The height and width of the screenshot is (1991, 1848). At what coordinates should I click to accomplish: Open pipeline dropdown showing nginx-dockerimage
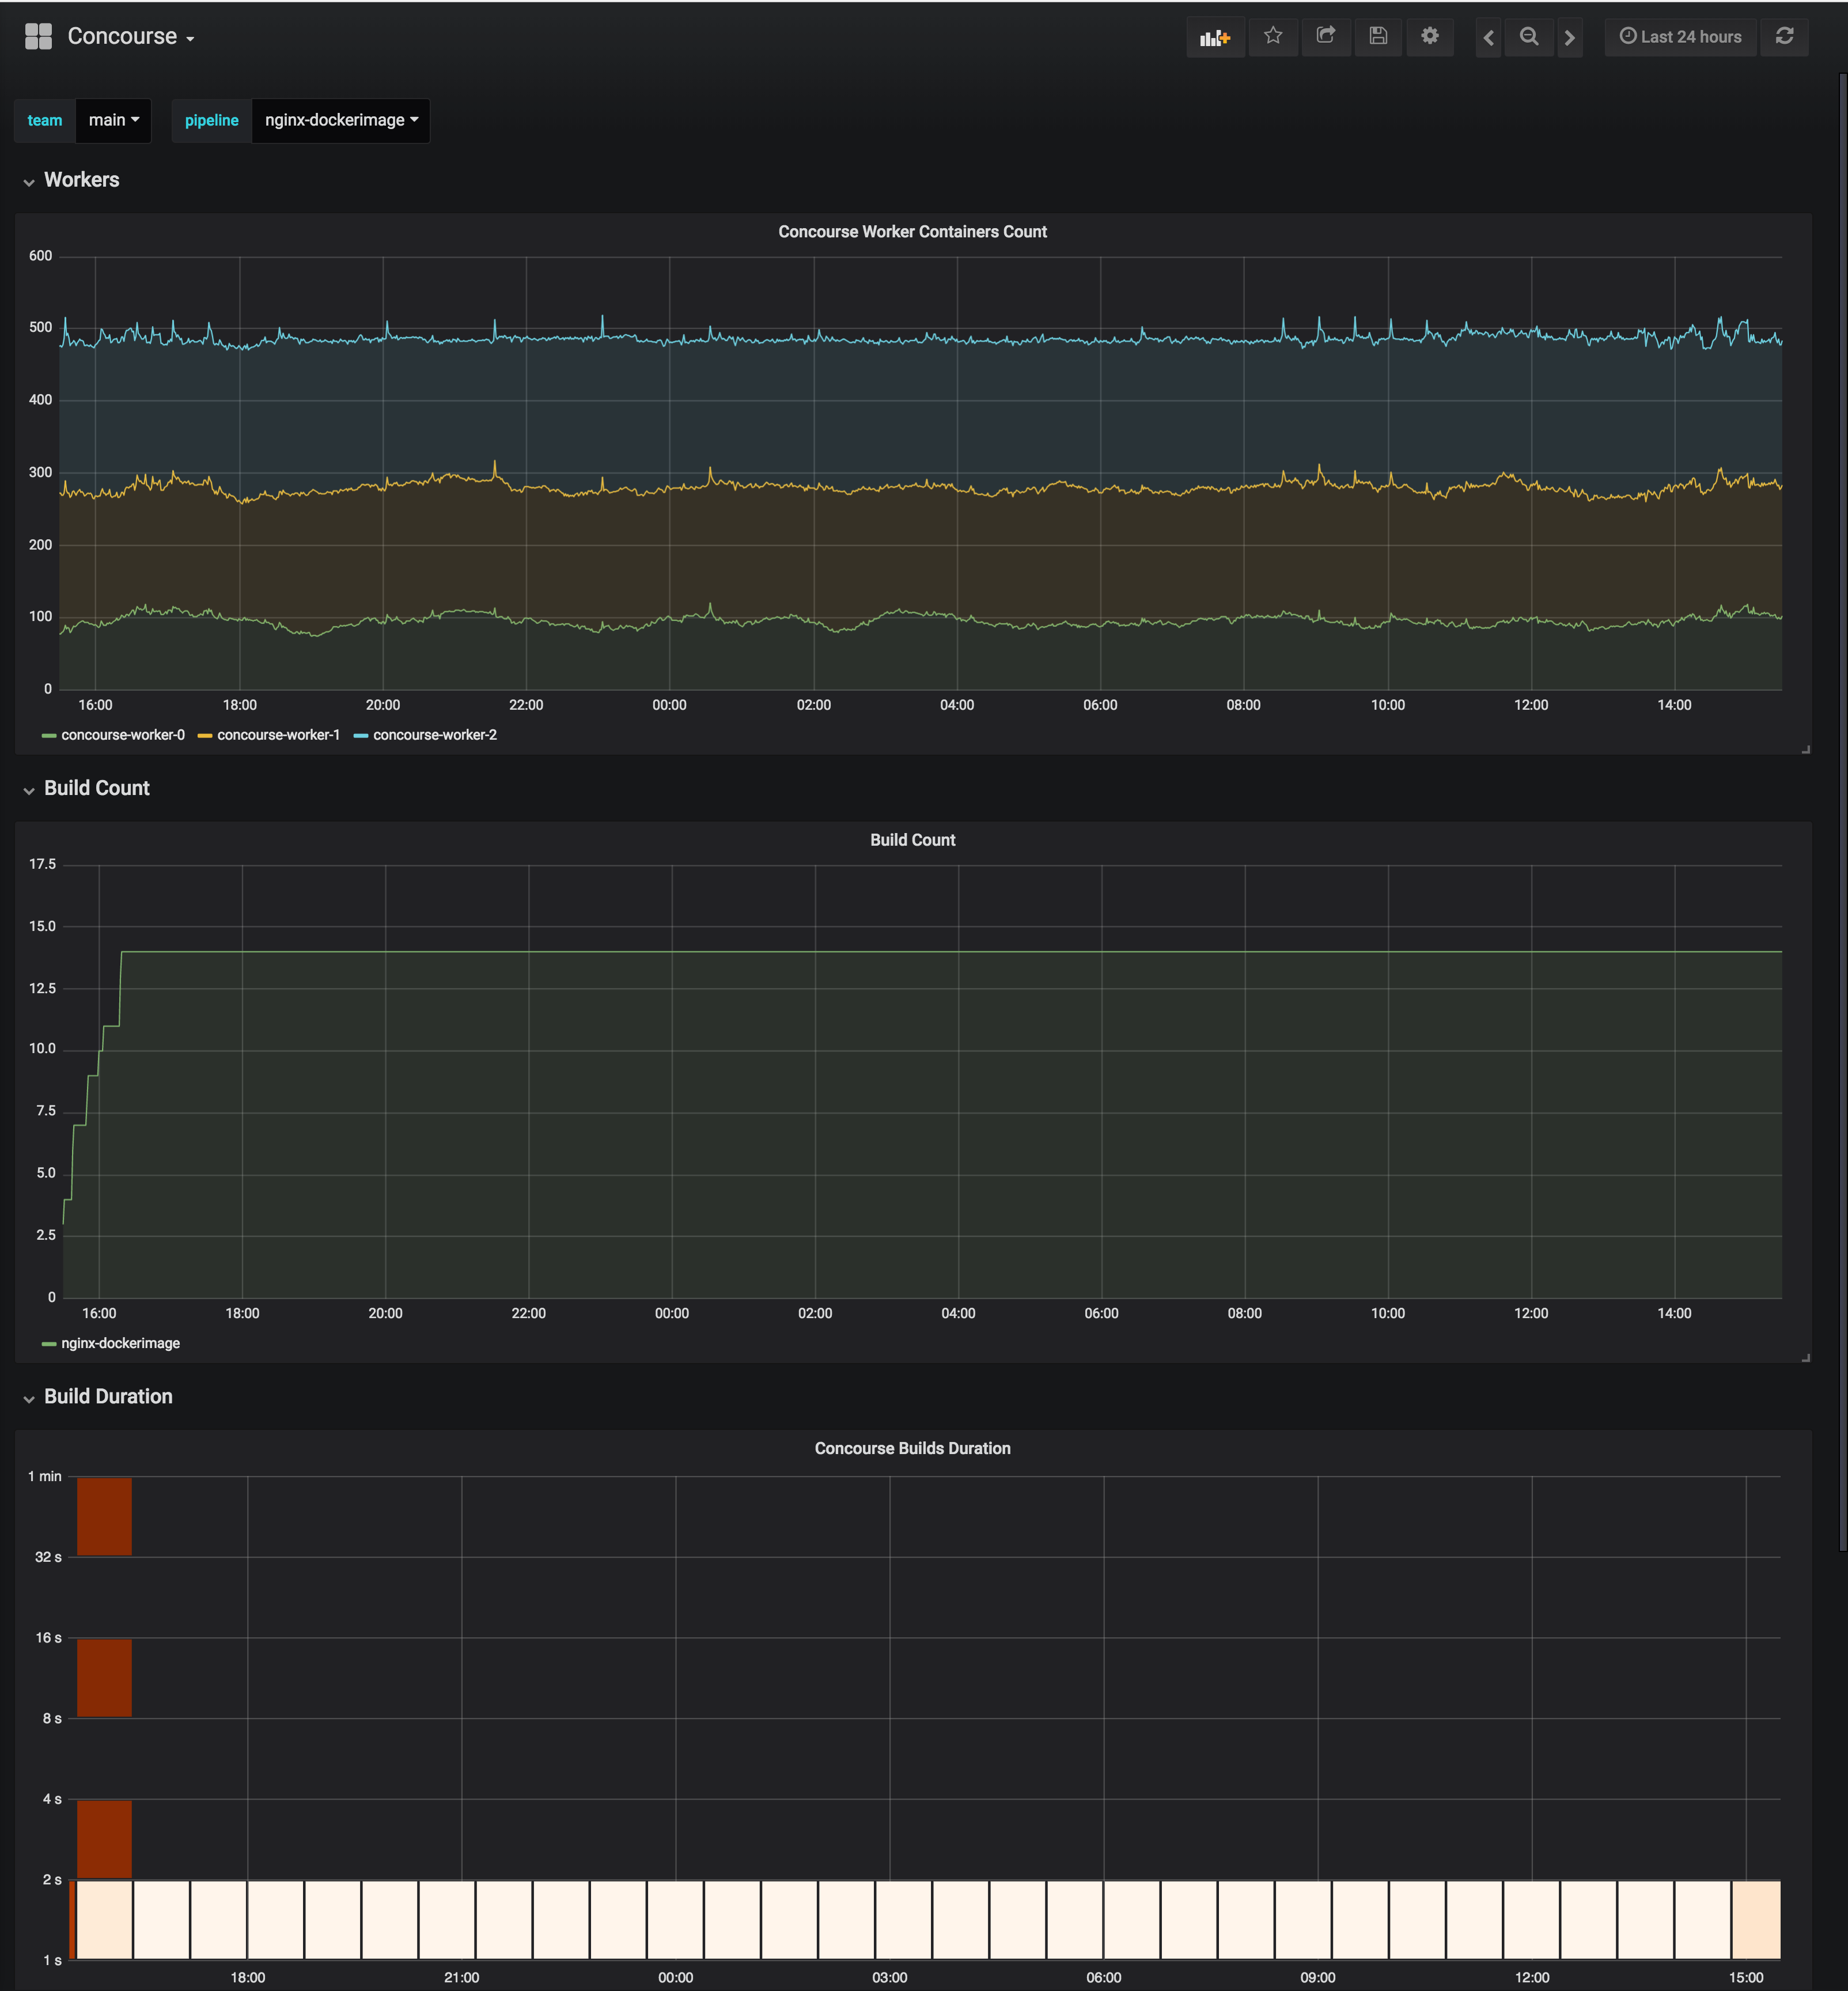[x=340, y=120]
